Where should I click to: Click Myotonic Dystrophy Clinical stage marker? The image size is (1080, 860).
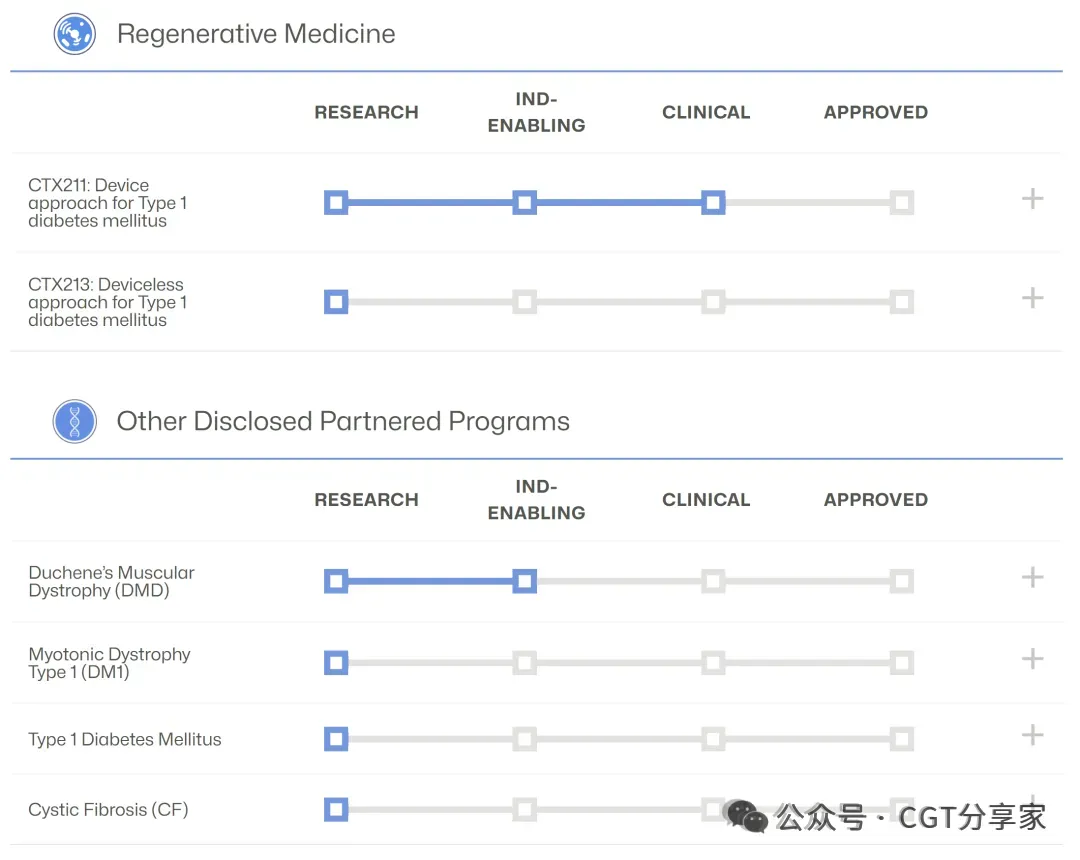click(712, 662)
